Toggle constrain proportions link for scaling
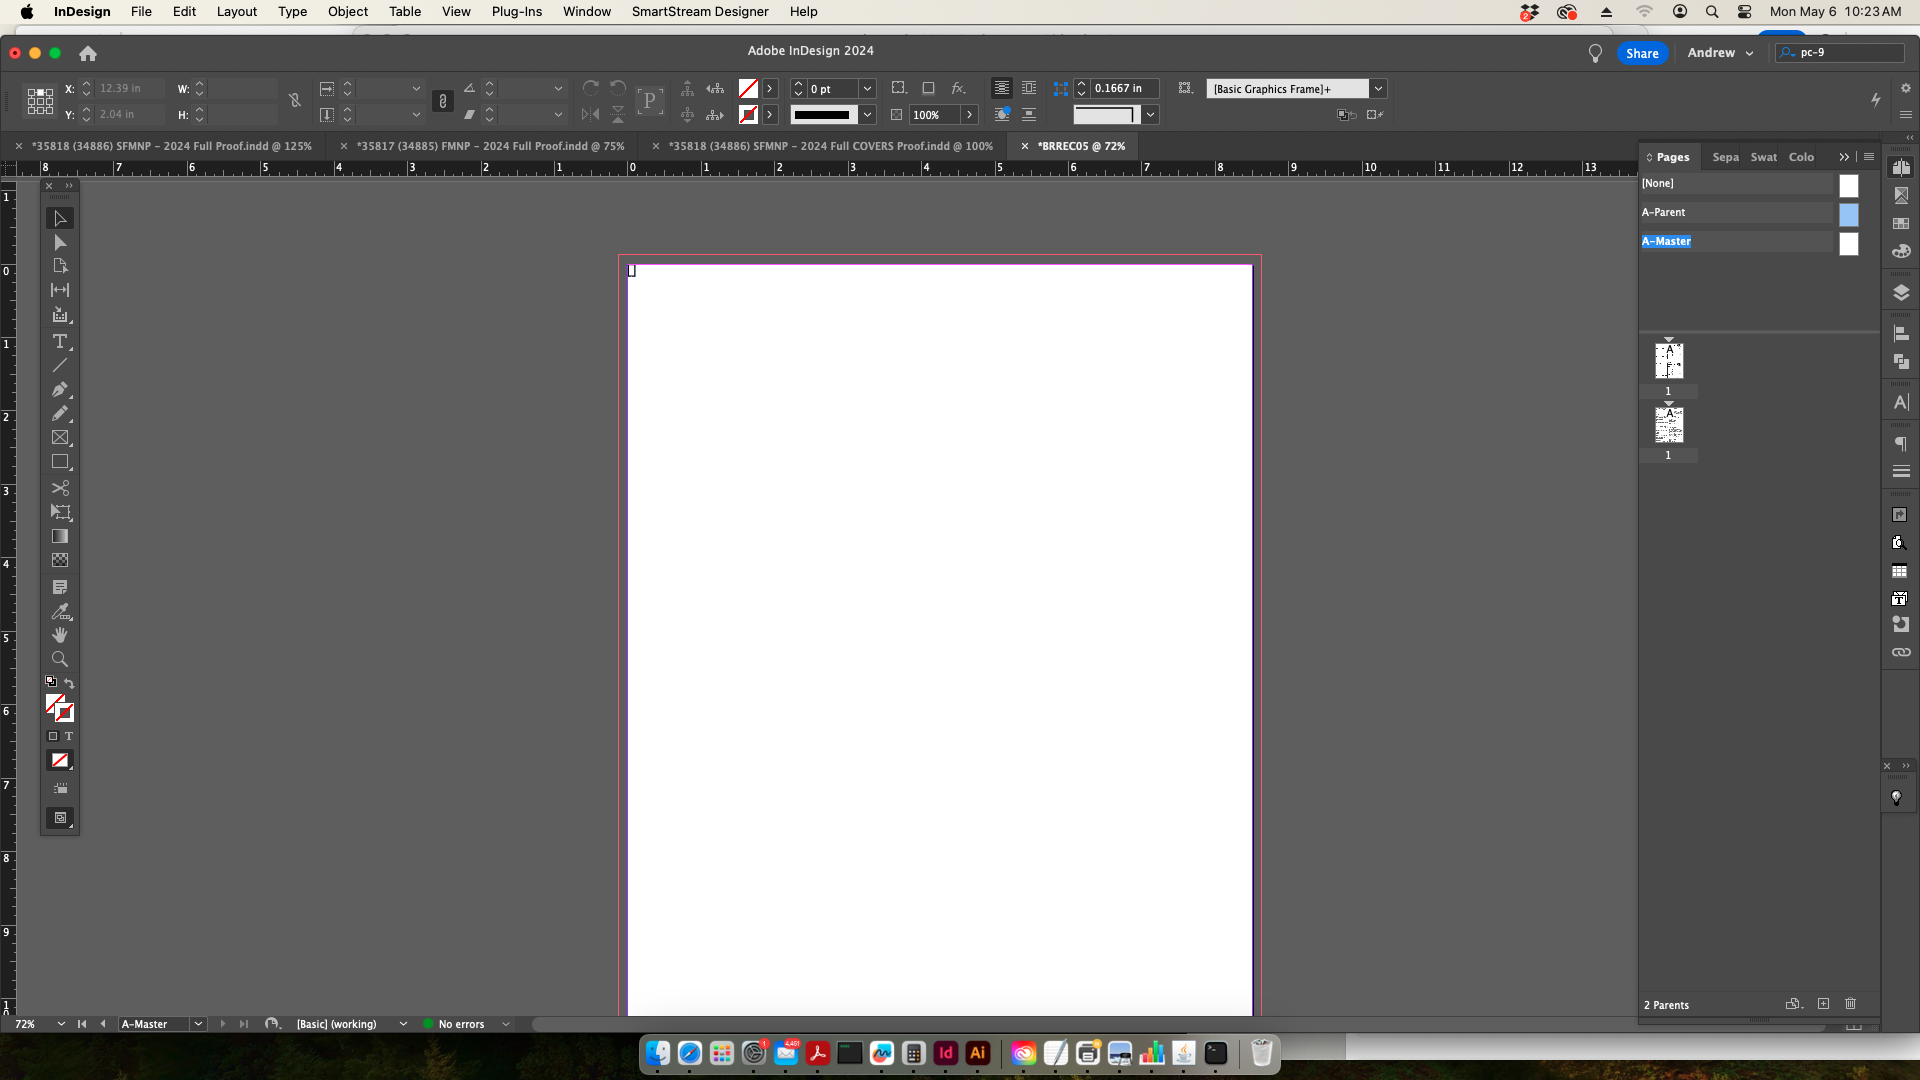The width and height of the screenshot is (1920, 1080). (443, 101)
